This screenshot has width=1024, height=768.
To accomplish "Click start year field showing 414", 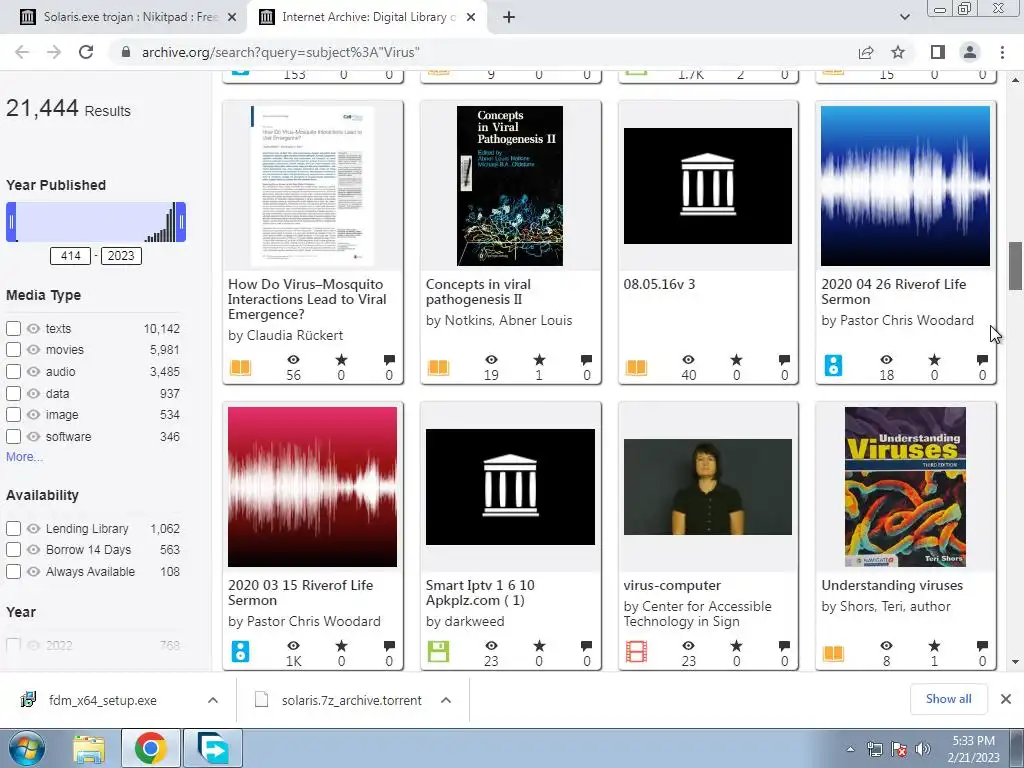I will [x=71, y=256].
